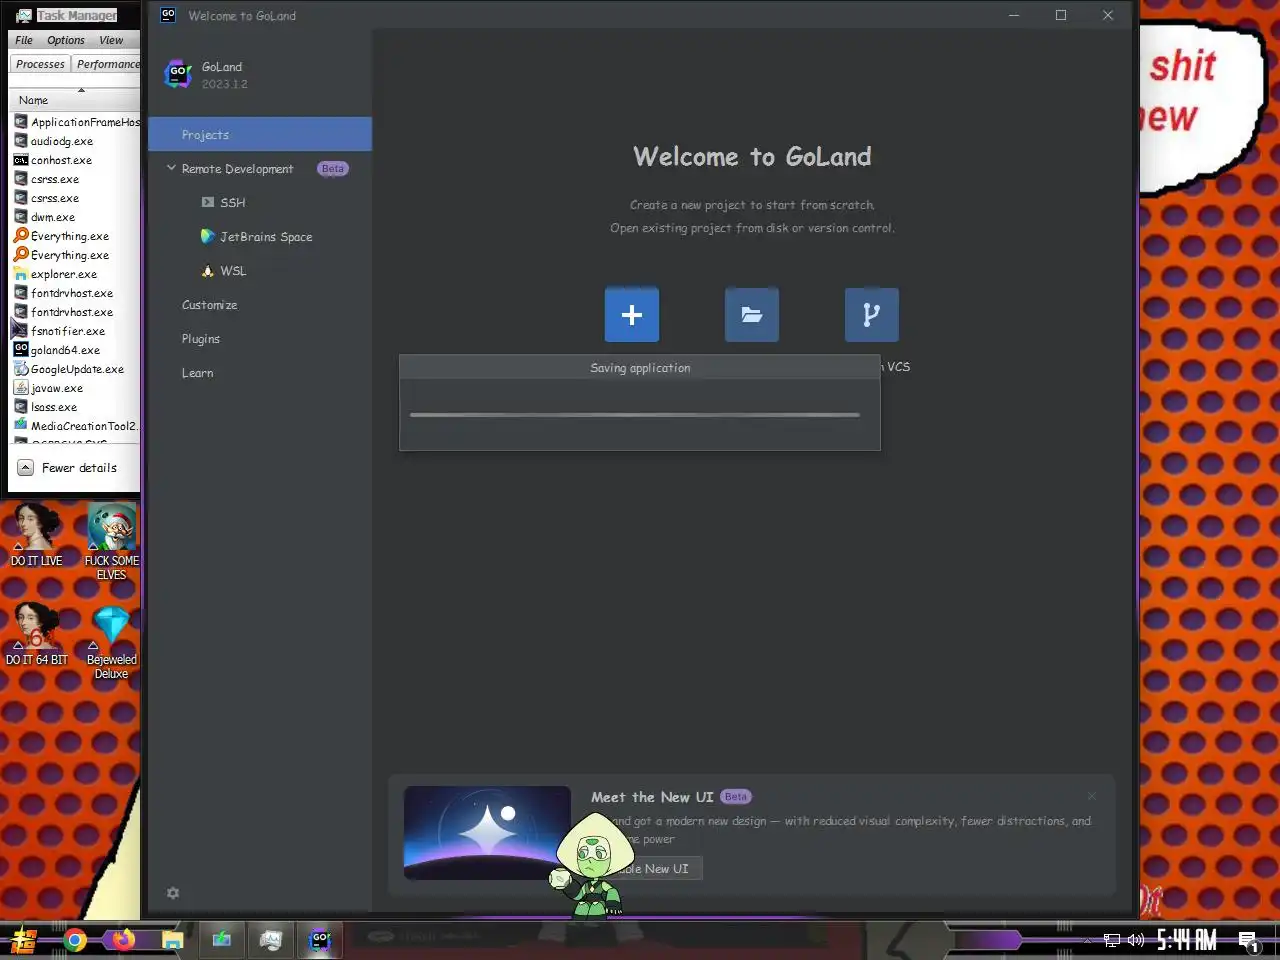Viewport: 1280px width, 960px height.
Task: Collapse Task Manager with Fewer details arrow
Action: tap(26, 468)
